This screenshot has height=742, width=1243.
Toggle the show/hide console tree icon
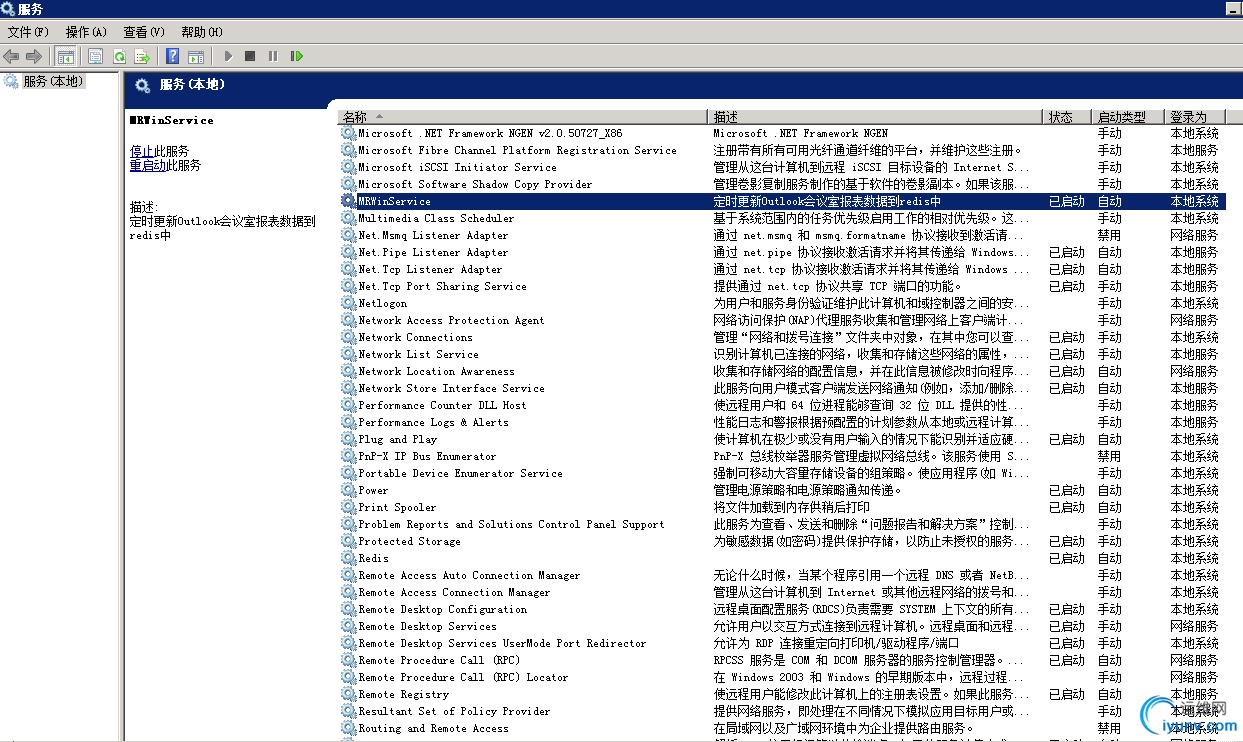tap(65, 57)
